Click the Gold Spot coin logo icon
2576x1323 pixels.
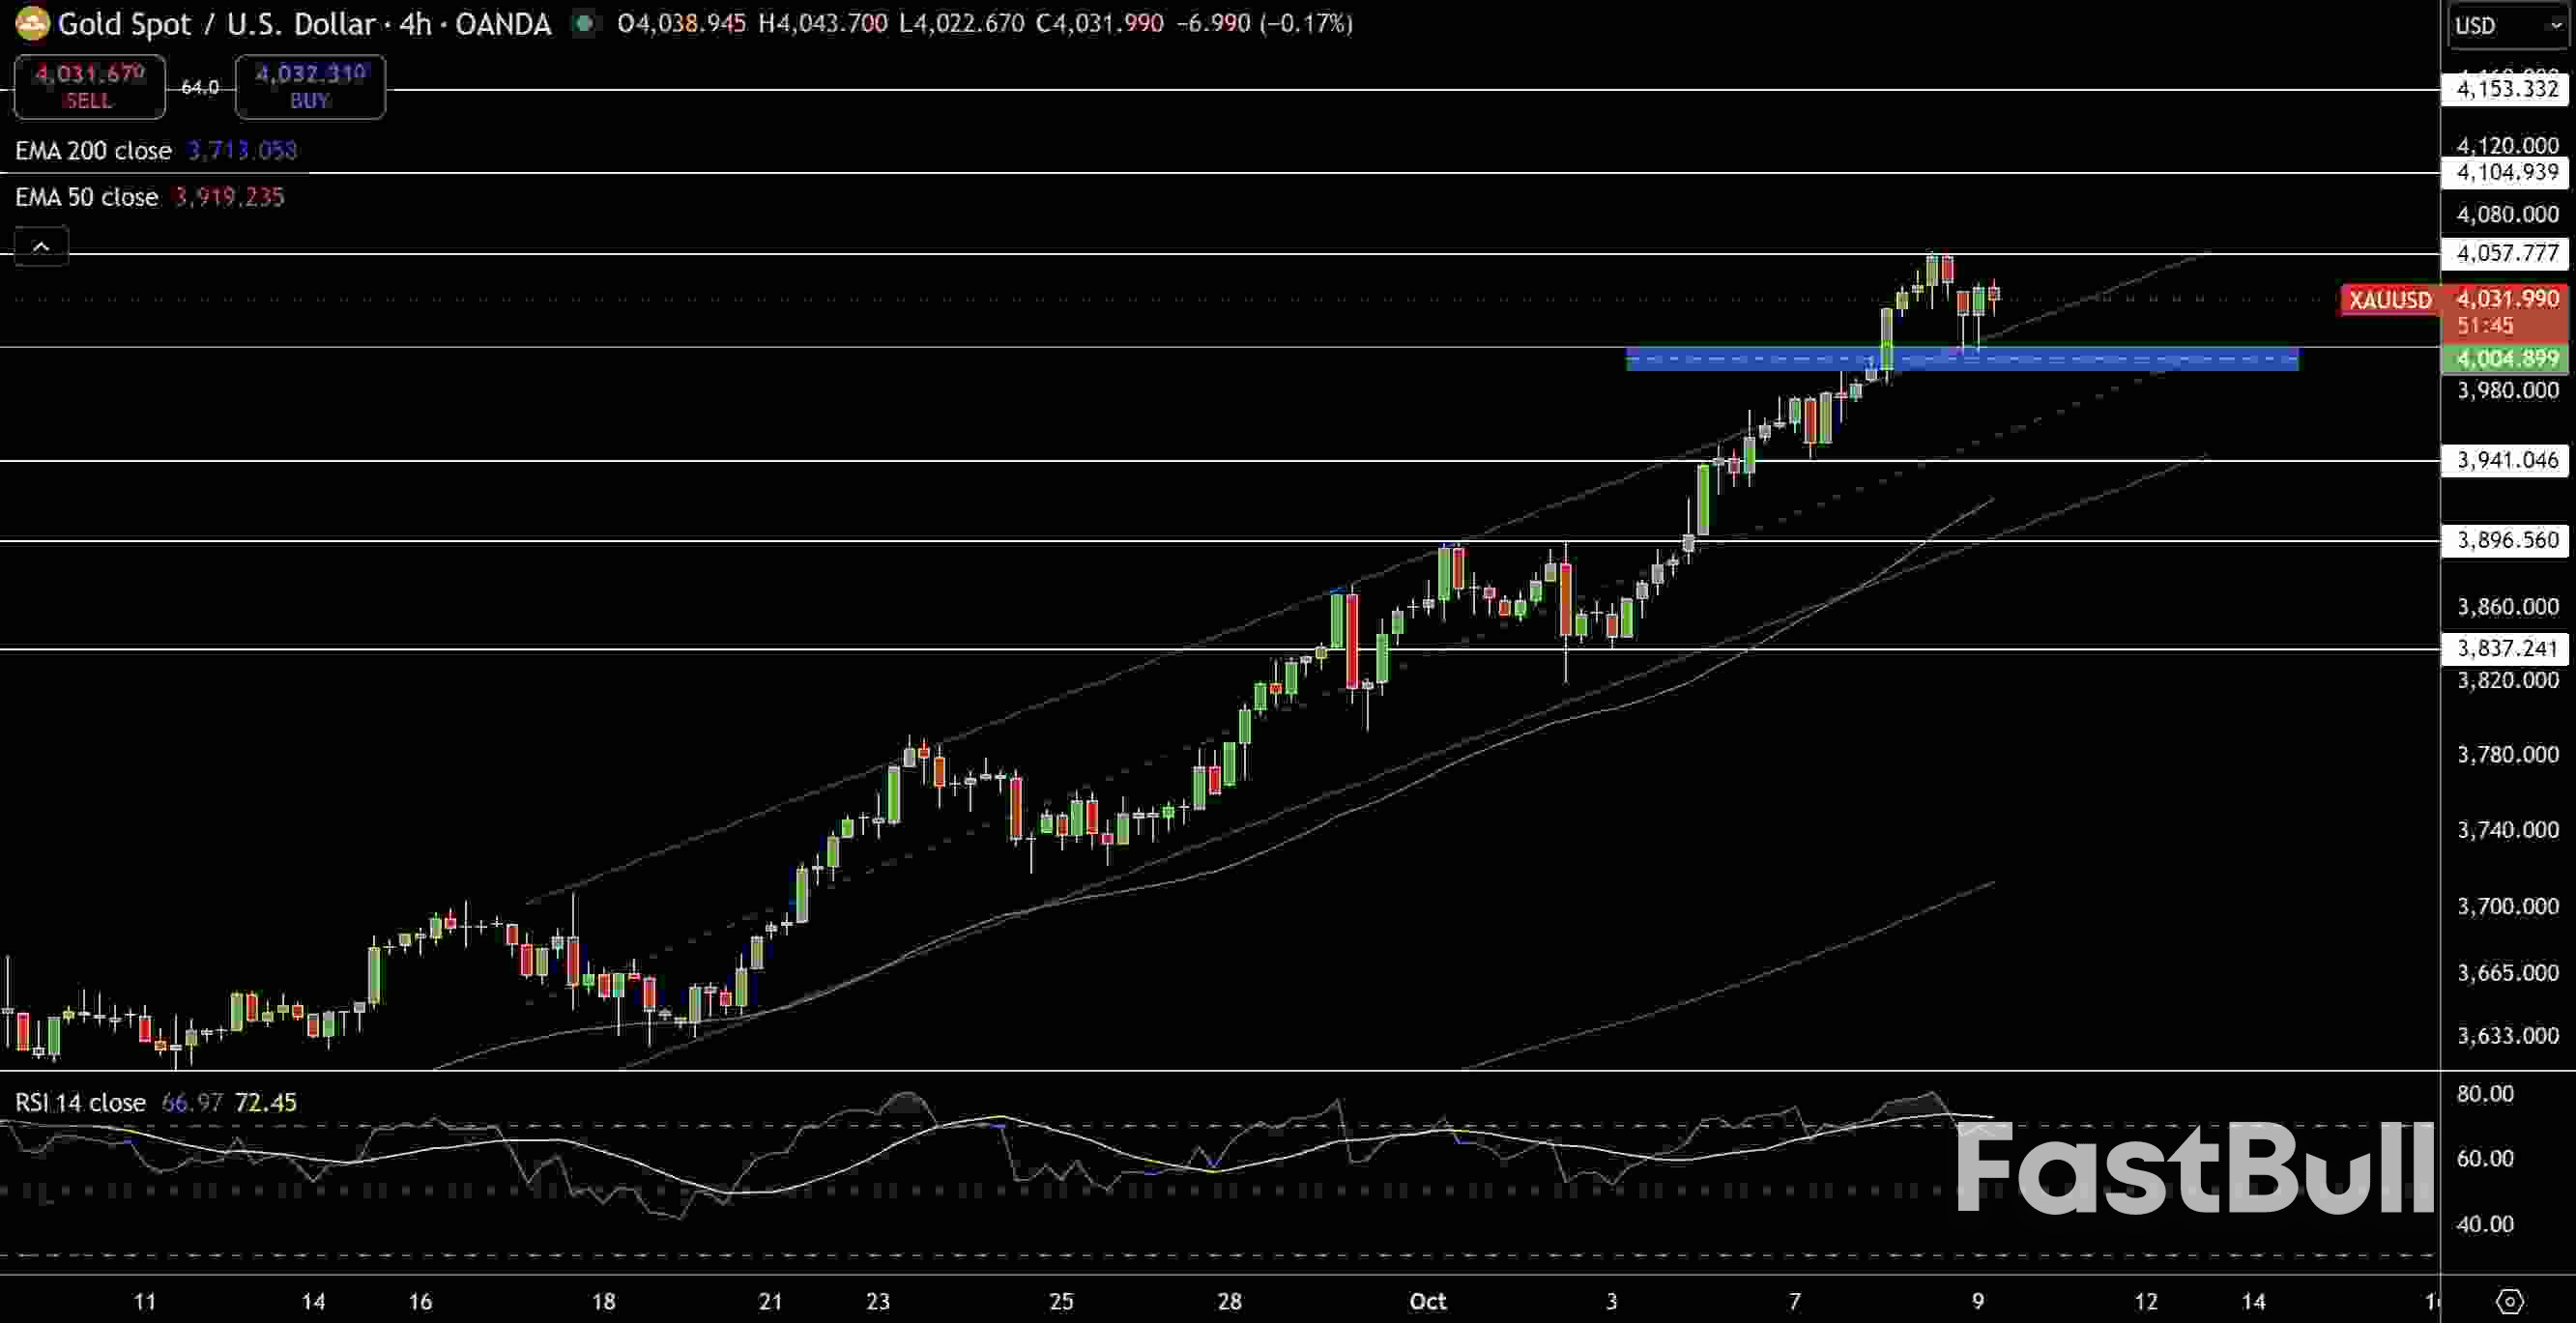point(30,24)
